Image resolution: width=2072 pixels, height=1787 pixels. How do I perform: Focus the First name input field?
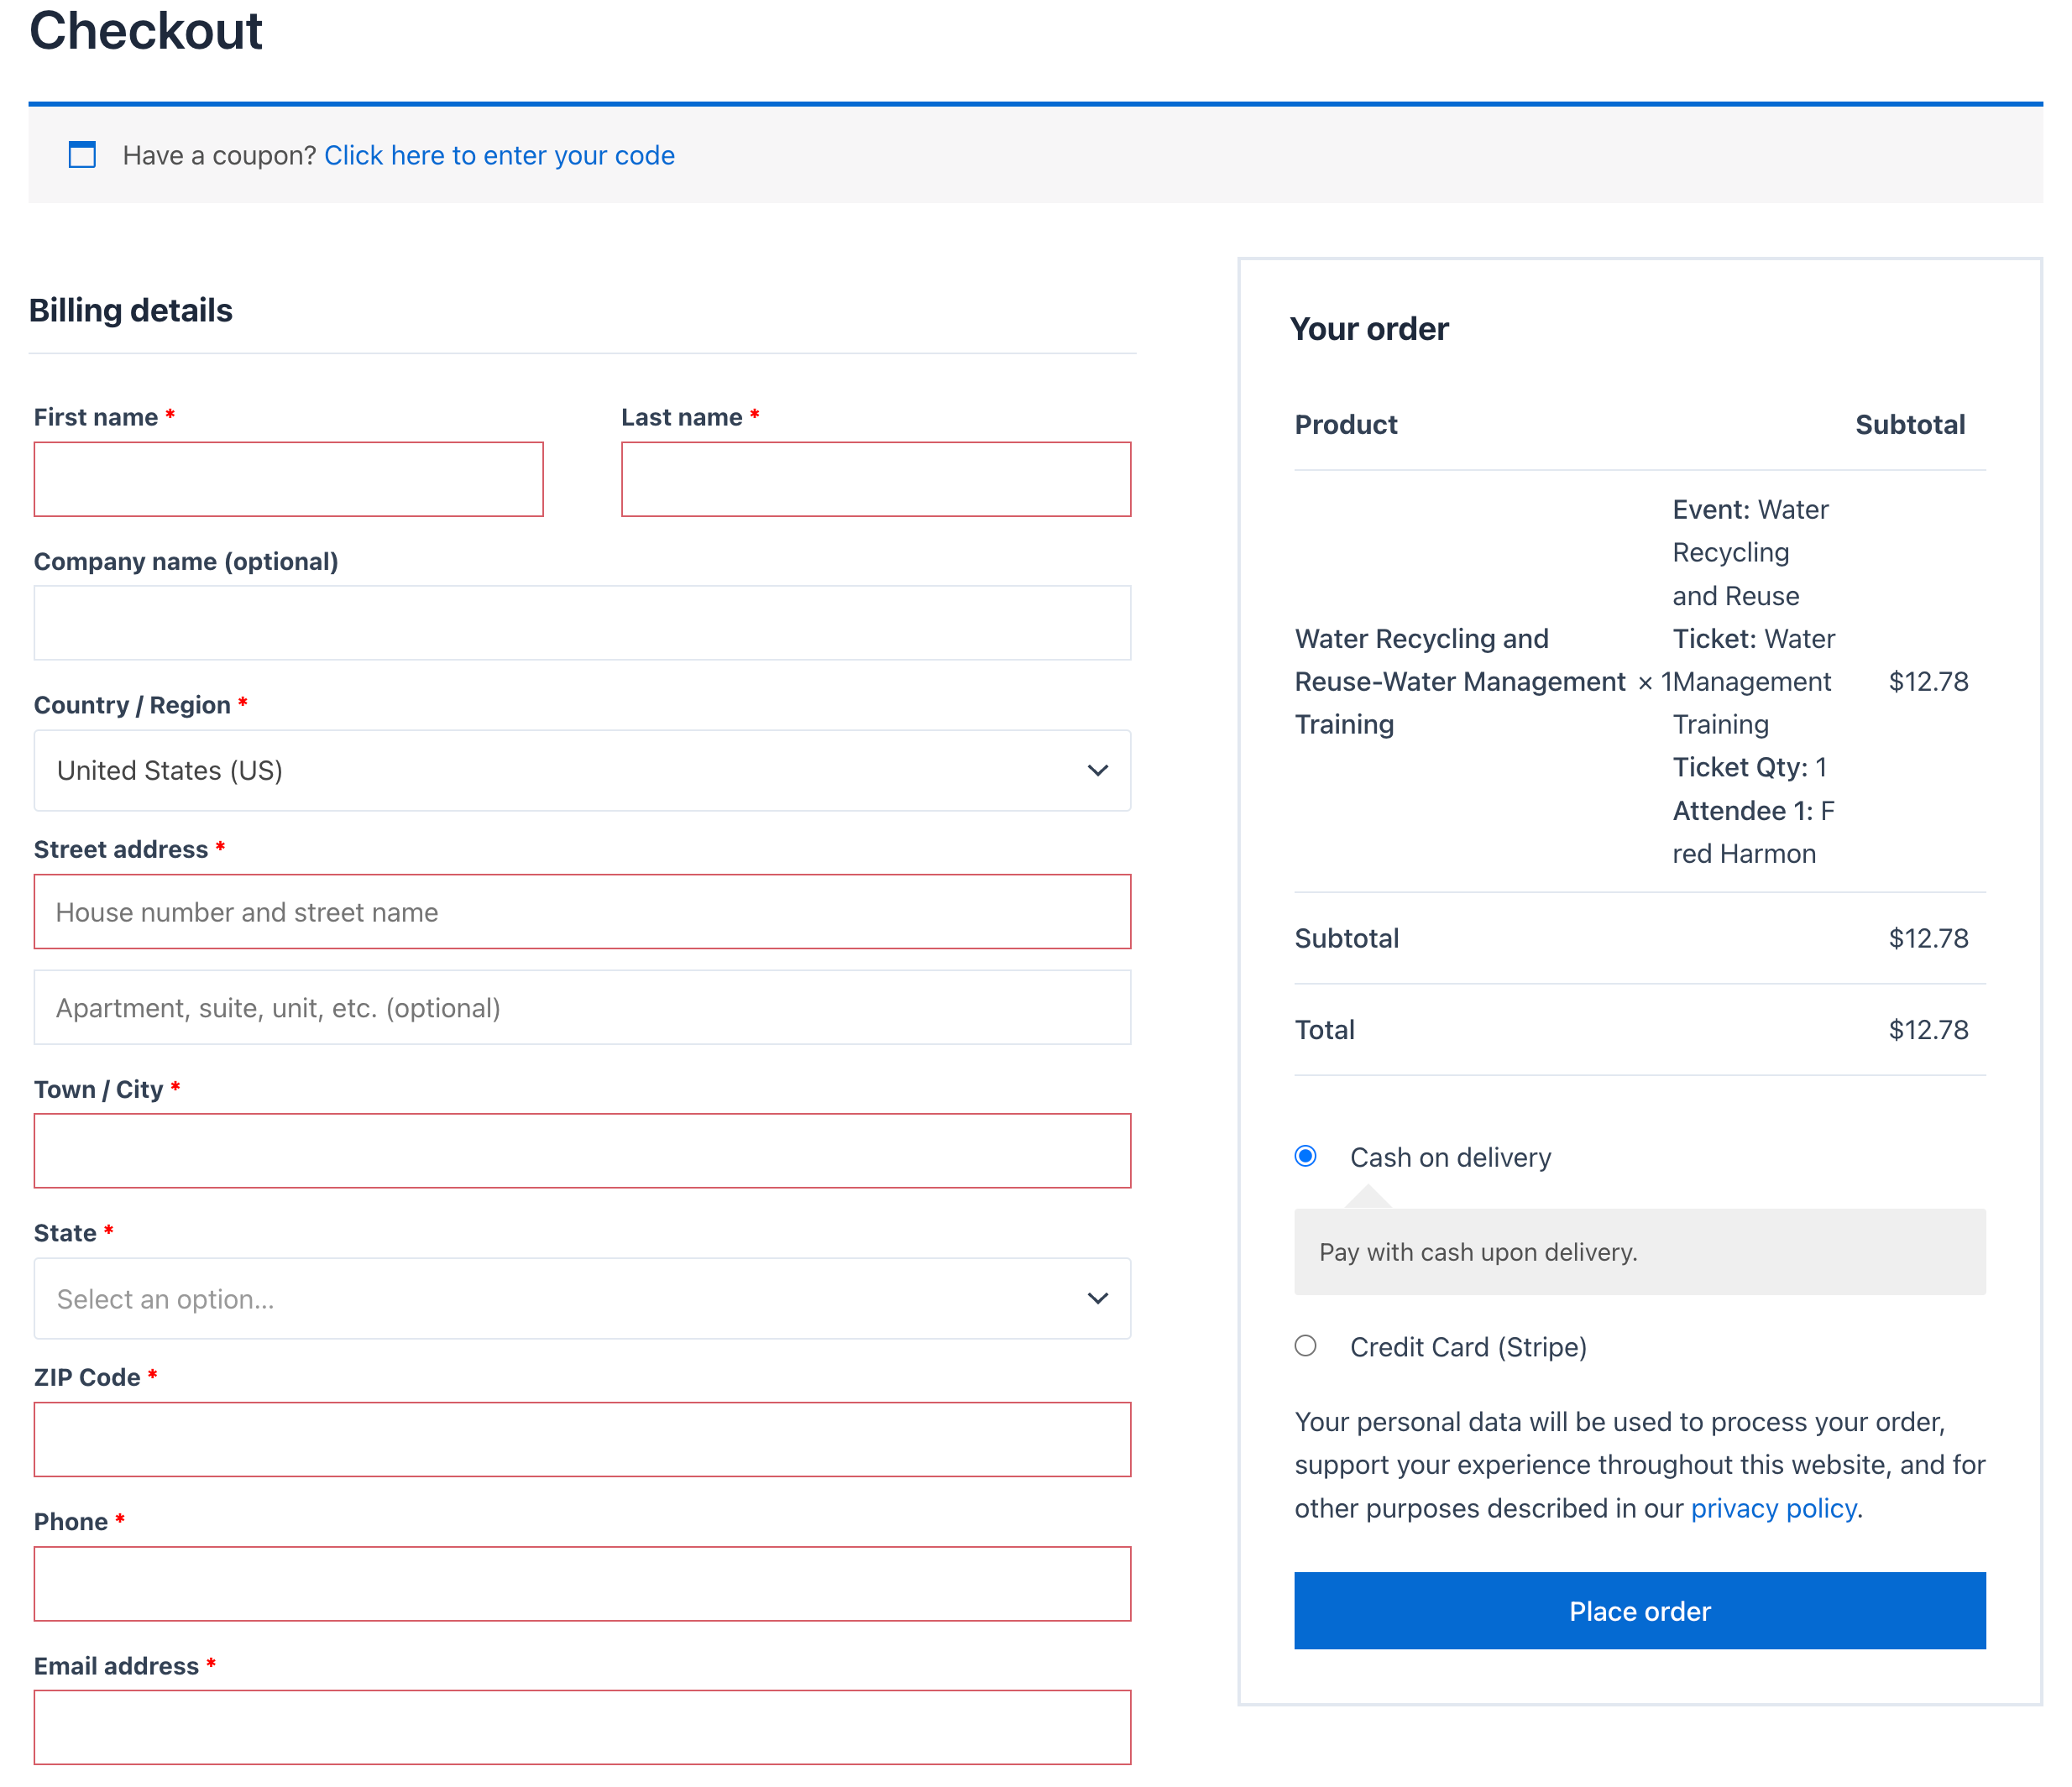click(x=288, y=479)
